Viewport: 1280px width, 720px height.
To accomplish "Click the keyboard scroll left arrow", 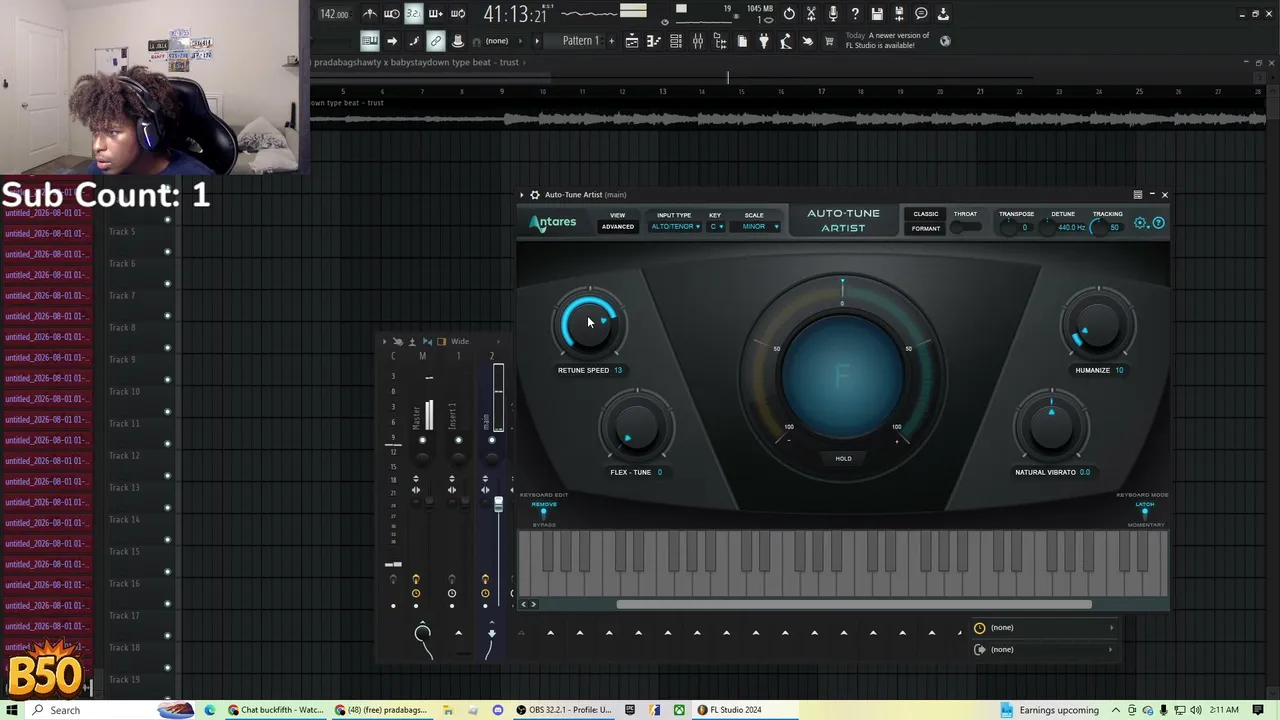I will tap(523, 604).
